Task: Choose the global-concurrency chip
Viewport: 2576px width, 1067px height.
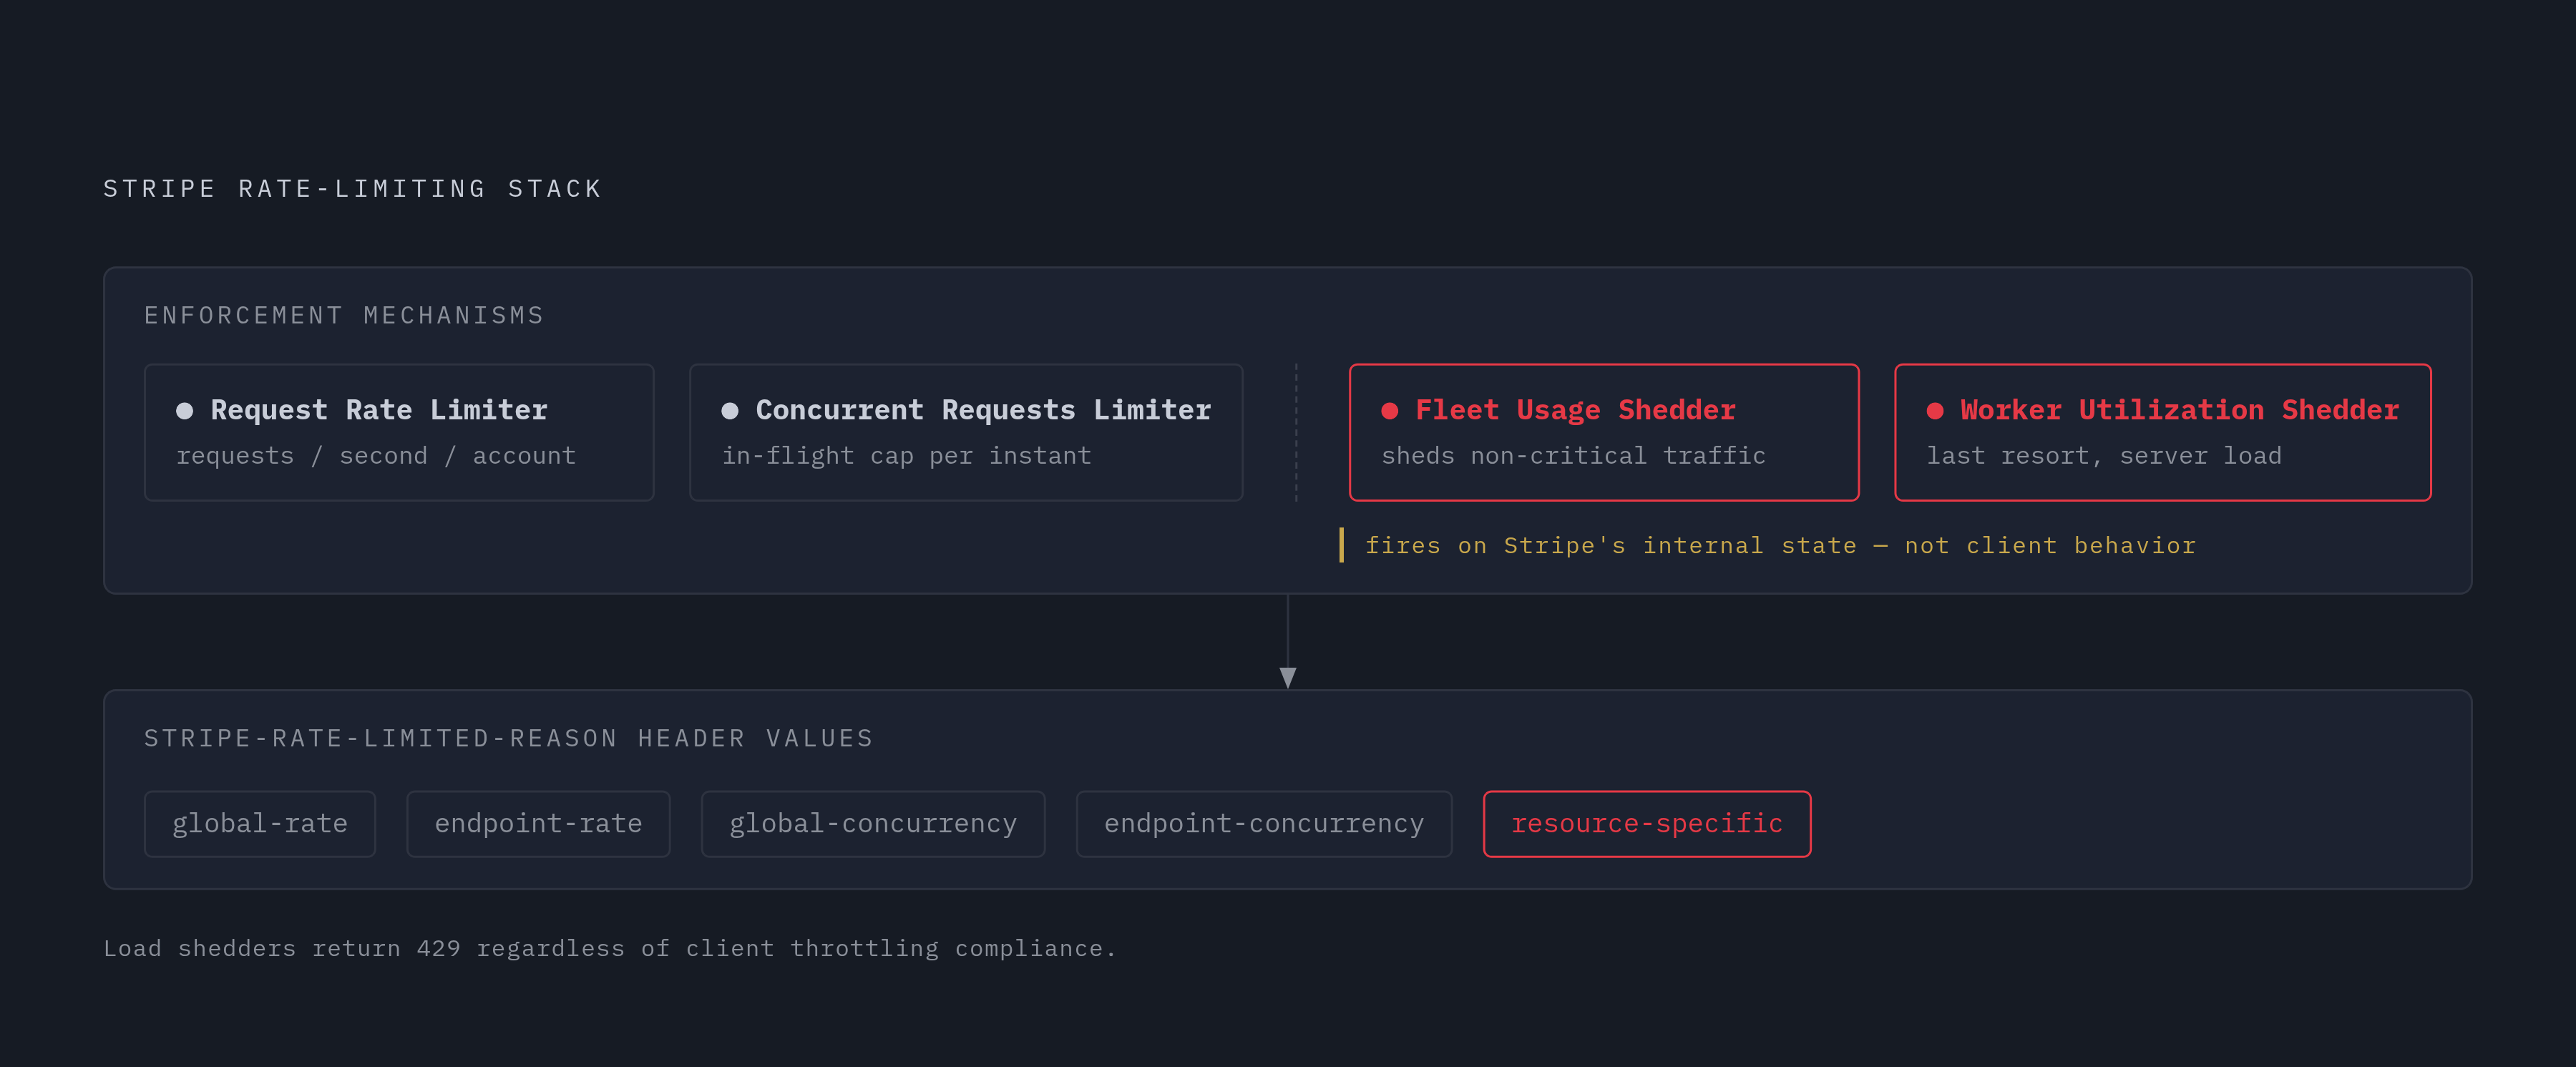Action: pyautogui.click(x=873, y=824)
